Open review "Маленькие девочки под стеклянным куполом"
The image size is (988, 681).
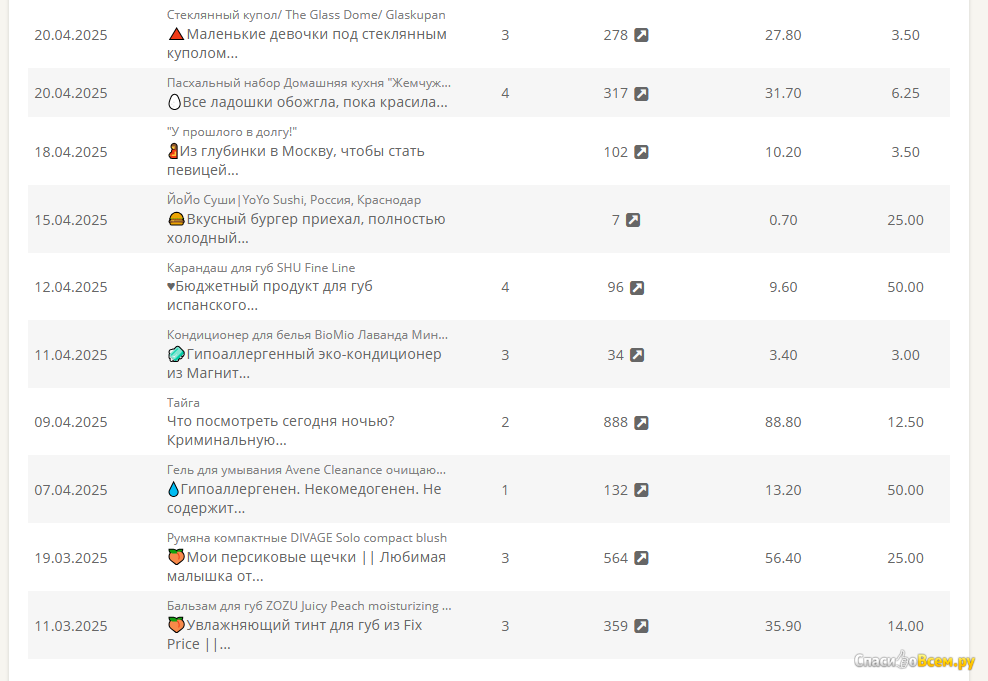pyautogui.click(x=307, y=43)
